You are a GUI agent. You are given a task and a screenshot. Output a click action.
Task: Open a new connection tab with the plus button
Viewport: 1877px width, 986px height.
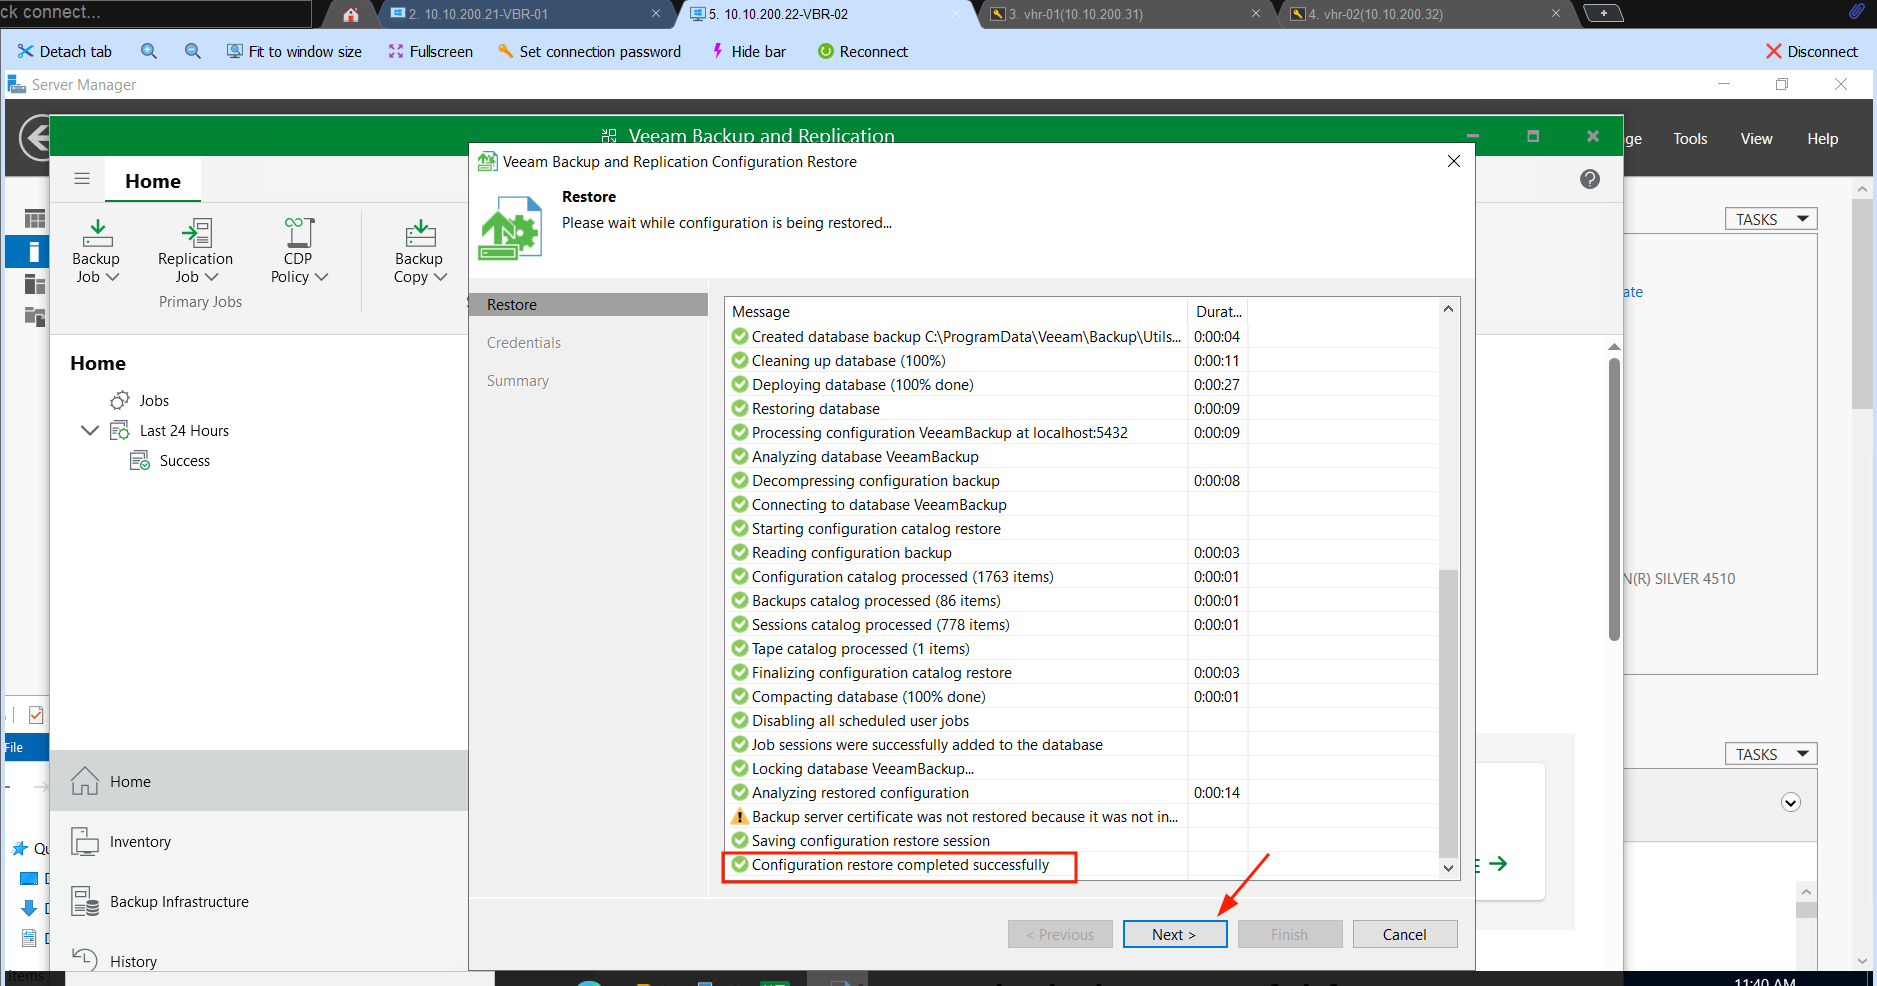(x=1603, y=13)
